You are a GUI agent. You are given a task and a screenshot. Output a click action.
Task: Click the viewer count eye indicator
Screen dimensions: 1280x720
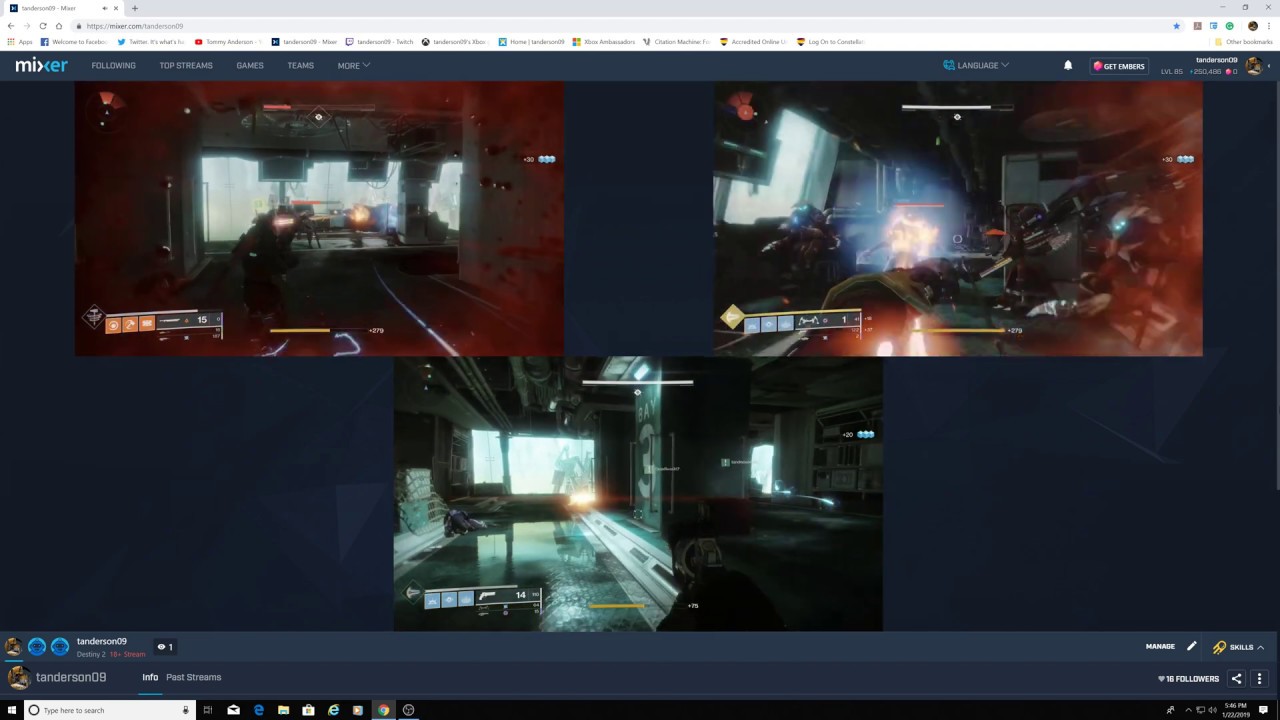[x=166, y=647]
